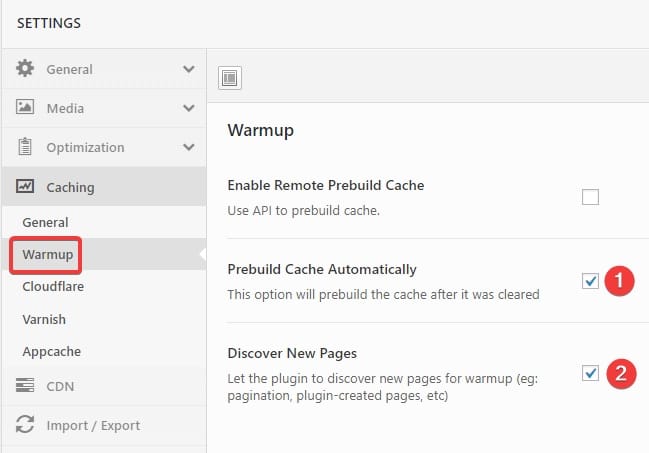
Task: Toggle the Discover New Pages checkbox
Action: pyautogui.click(x=590, y=373)
